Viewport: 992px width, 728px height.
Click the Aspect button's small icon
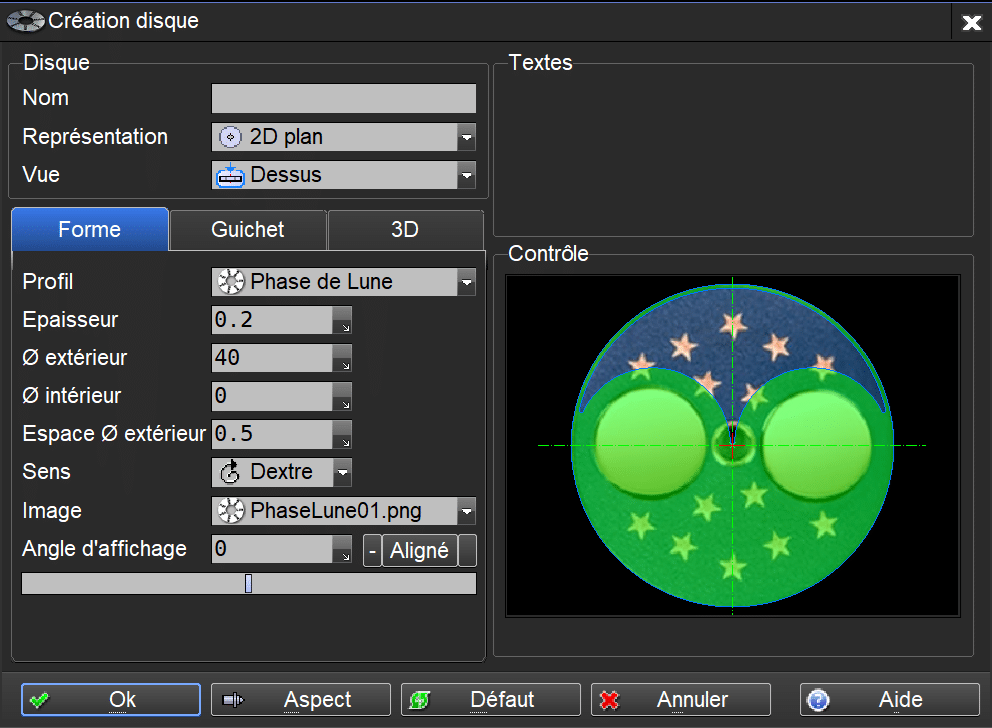[232, 700]
